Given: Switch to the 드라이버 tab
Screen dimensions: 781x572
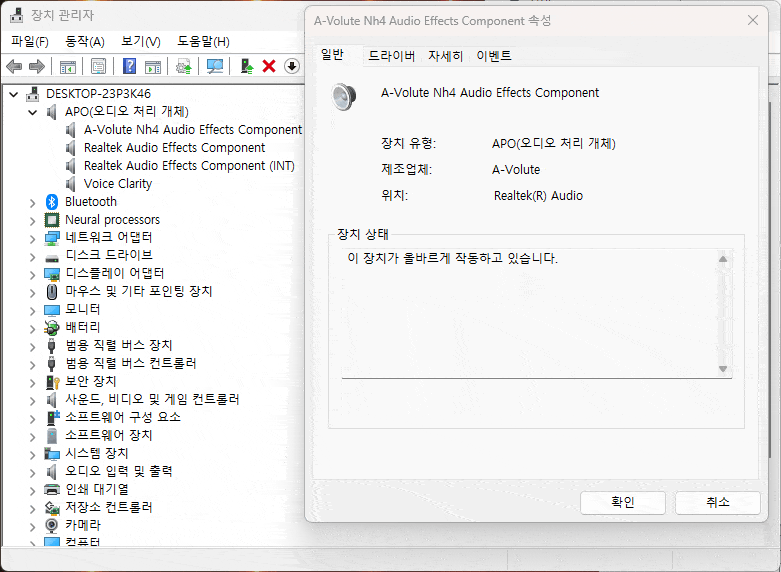Looking at the screenshot, I should [x=391, y=56].
